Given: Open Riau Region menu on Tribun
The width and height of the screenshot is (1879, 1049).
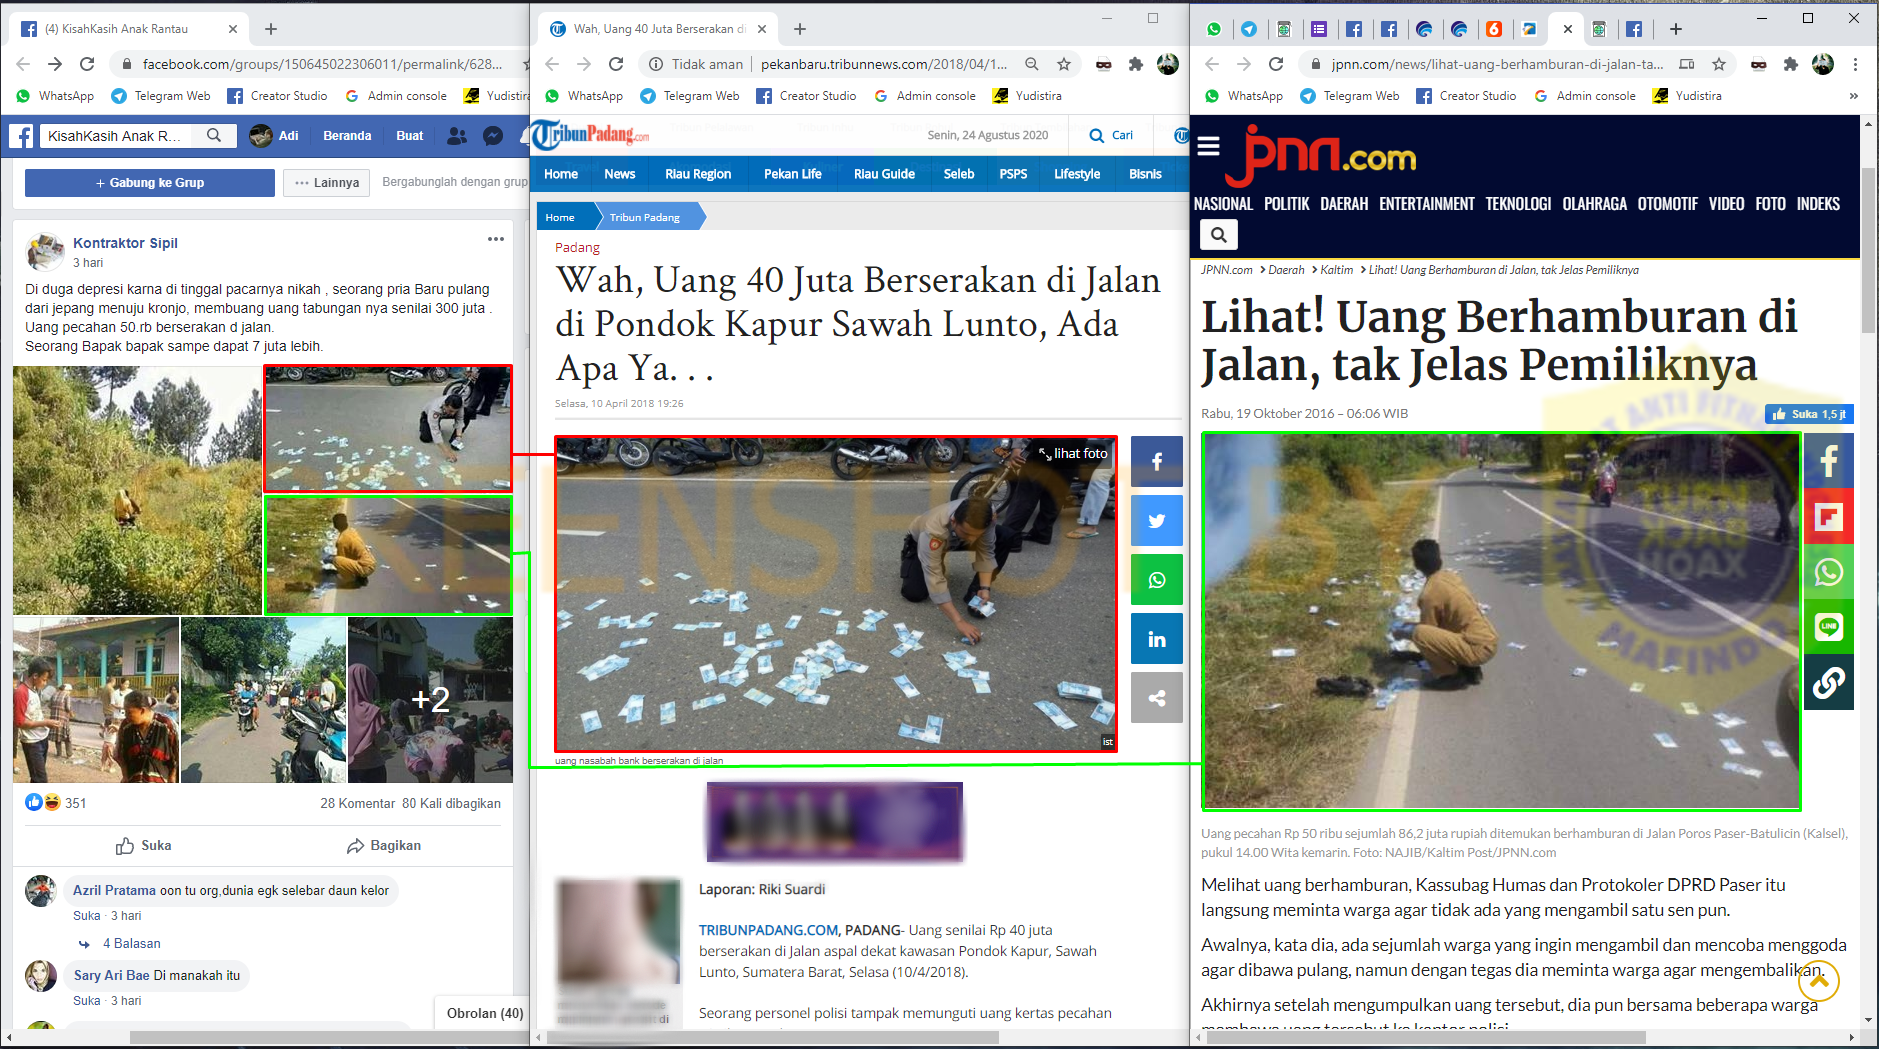Looking at the screenshot, I should click(x=698, y=174).
